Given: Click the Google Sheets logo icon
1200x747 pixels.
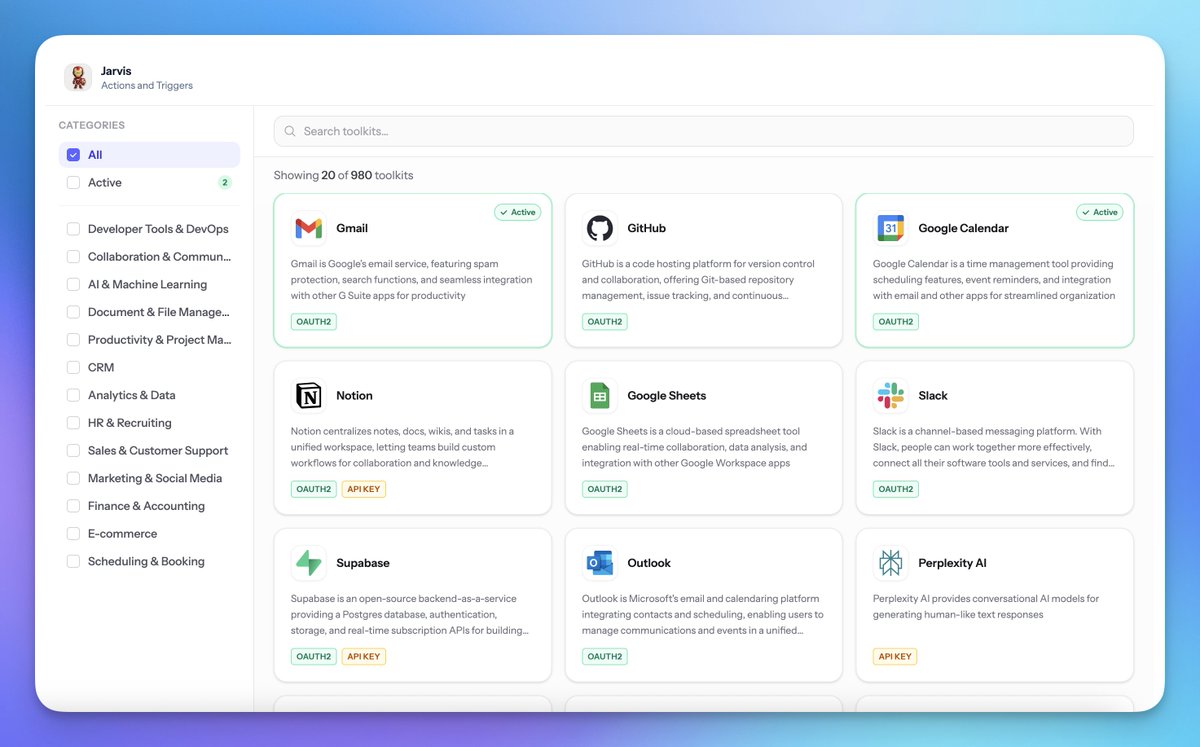Looking at the screenshot, I should coord(599,396).
